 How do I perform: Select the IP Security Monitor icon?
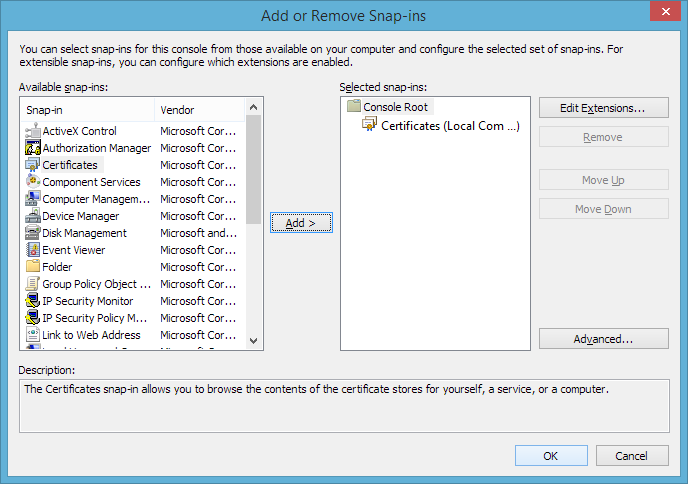coord(32,301)
